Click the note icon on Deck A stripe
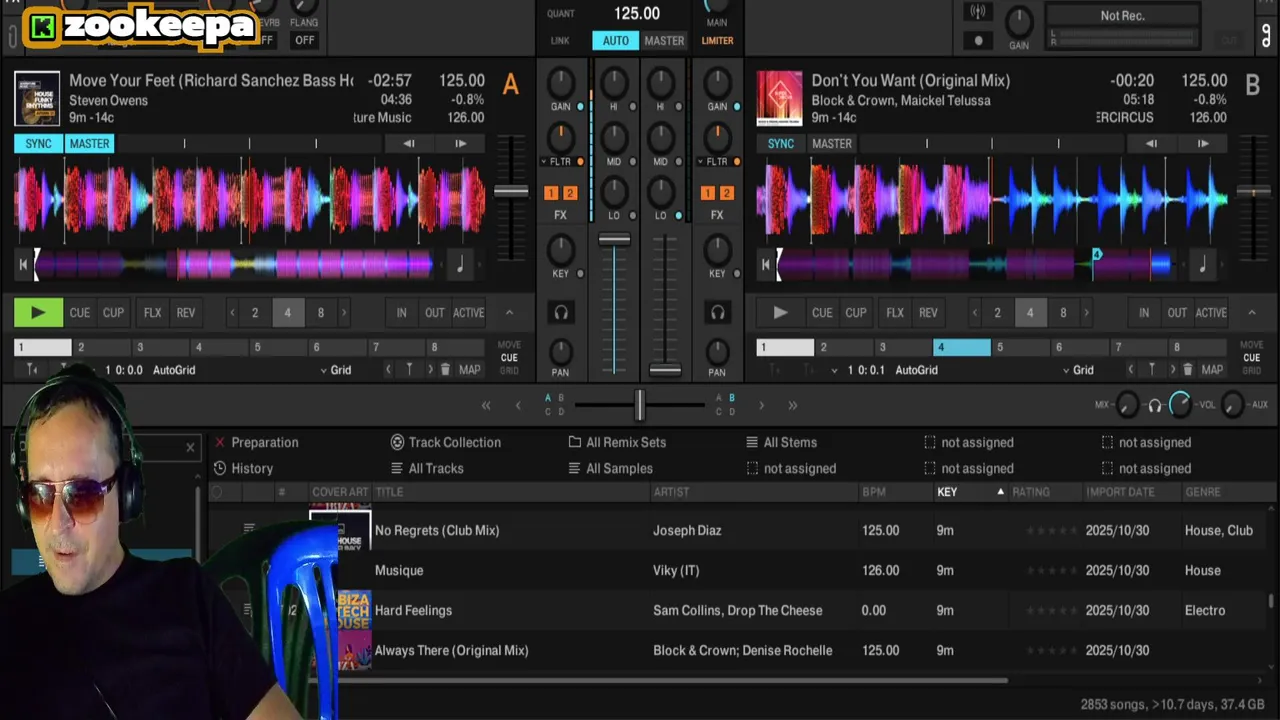This screenshot has width=1280, height=720. click(460, 265)
